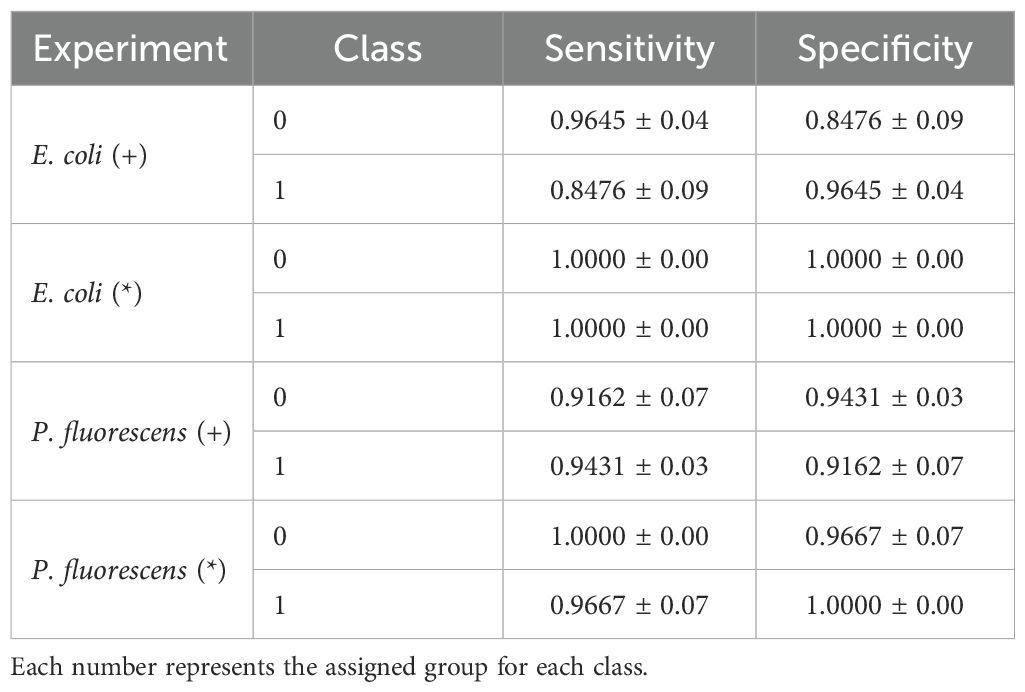Click Specificity value 0.9667 ± 0.07
Viewport: 1025px width, 692px height.
(x=884, y=536)
